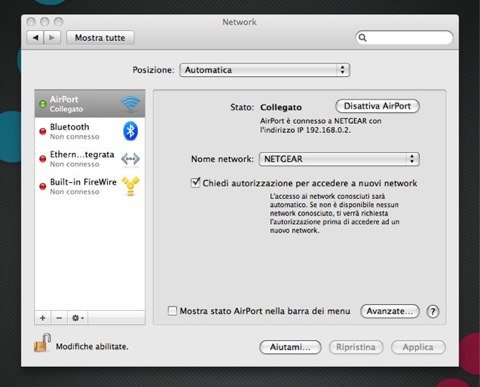The image size is (480, 387).
Task: Click the window close button
Action: coord(31,22)
